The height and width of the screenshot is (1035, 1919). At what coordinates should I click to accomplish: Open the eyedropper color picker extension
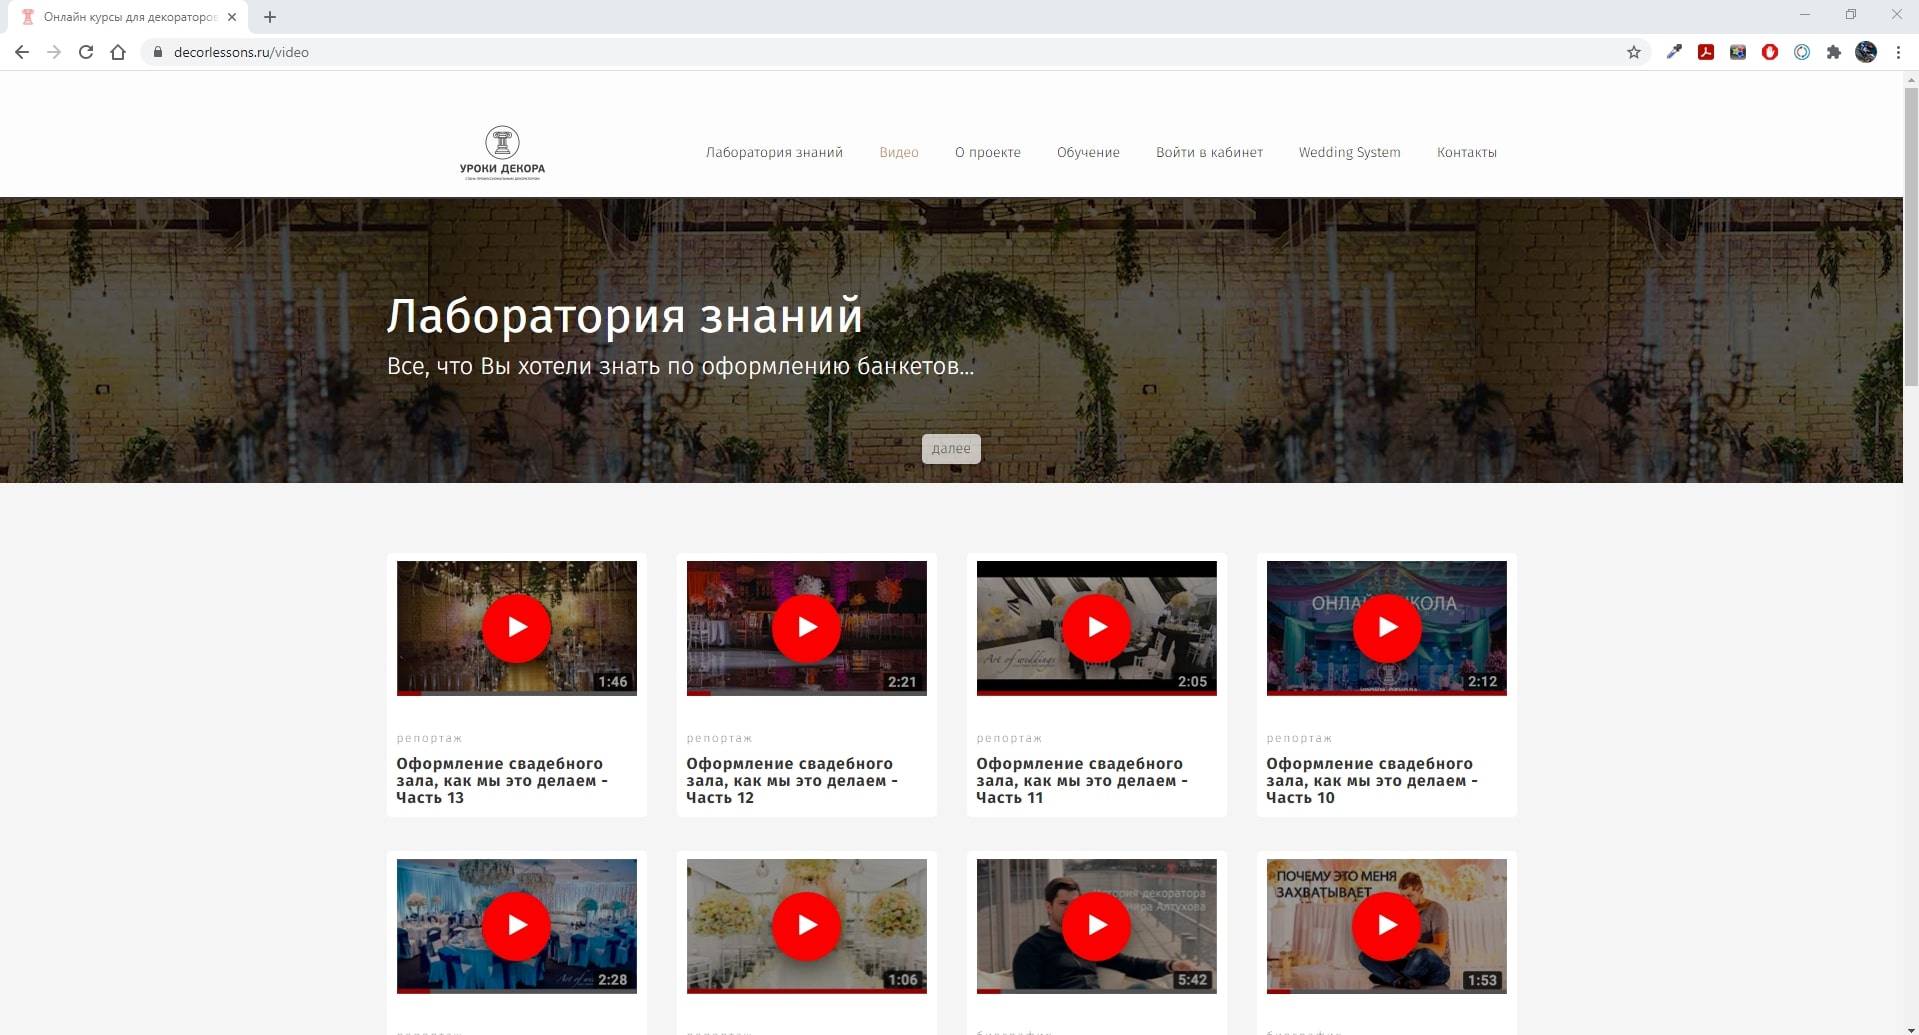[1674, 52]
